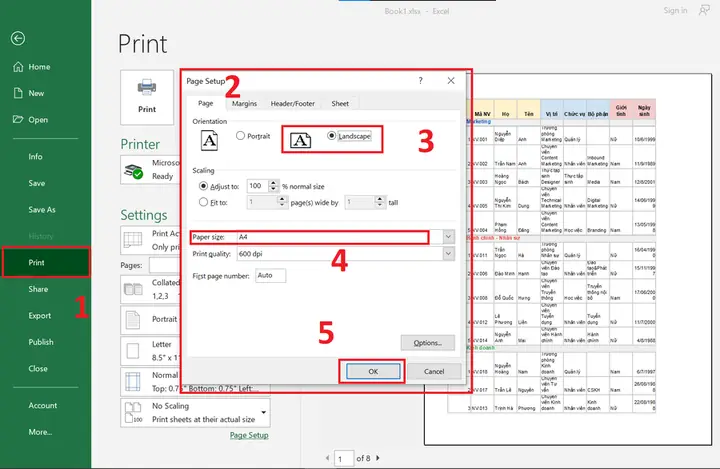Image resolution: width=720 pixels, height=469 pixels.
Task: Close the Page Setup dialog
Action: coord(451,81)
